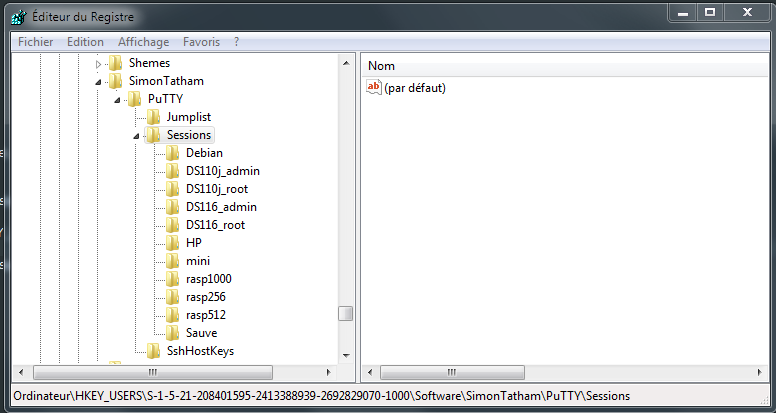Select the (par défaut) value name

(415, 88)
